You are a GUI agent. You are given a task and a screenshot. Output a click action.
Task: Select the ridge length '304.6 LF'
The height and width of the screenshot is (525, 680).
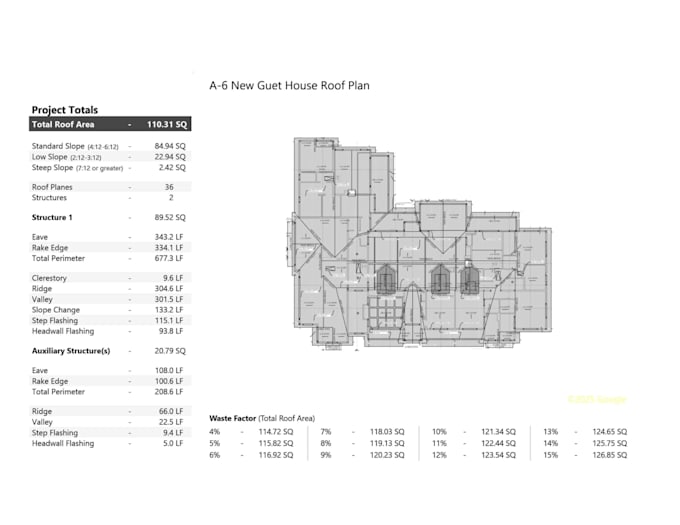point(169,289)
